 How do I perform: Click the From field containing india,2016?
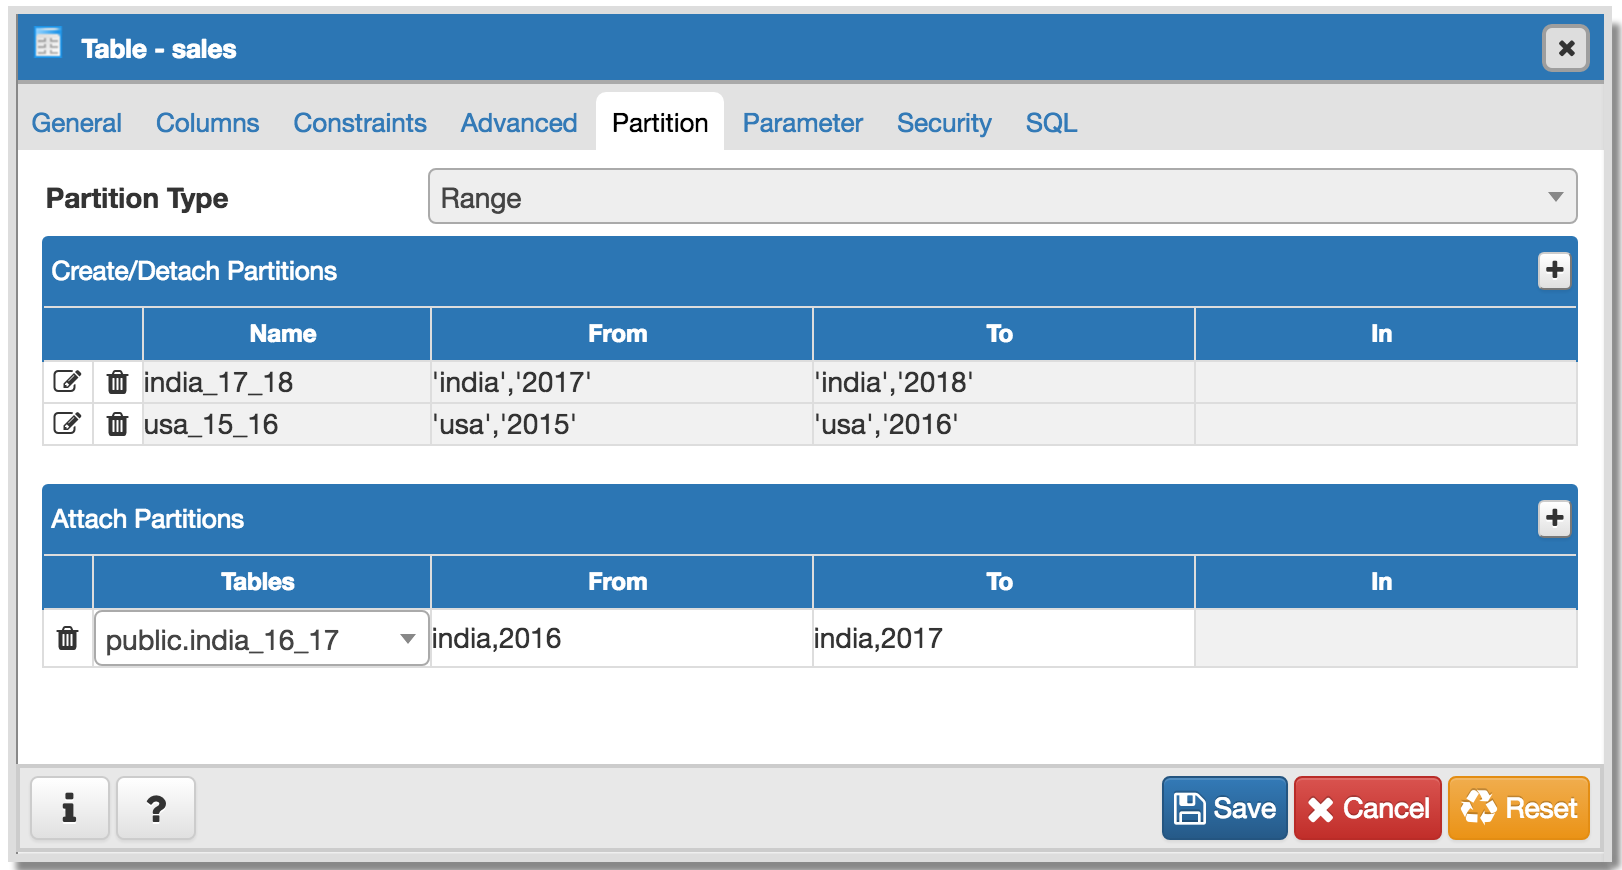(620, 638)
